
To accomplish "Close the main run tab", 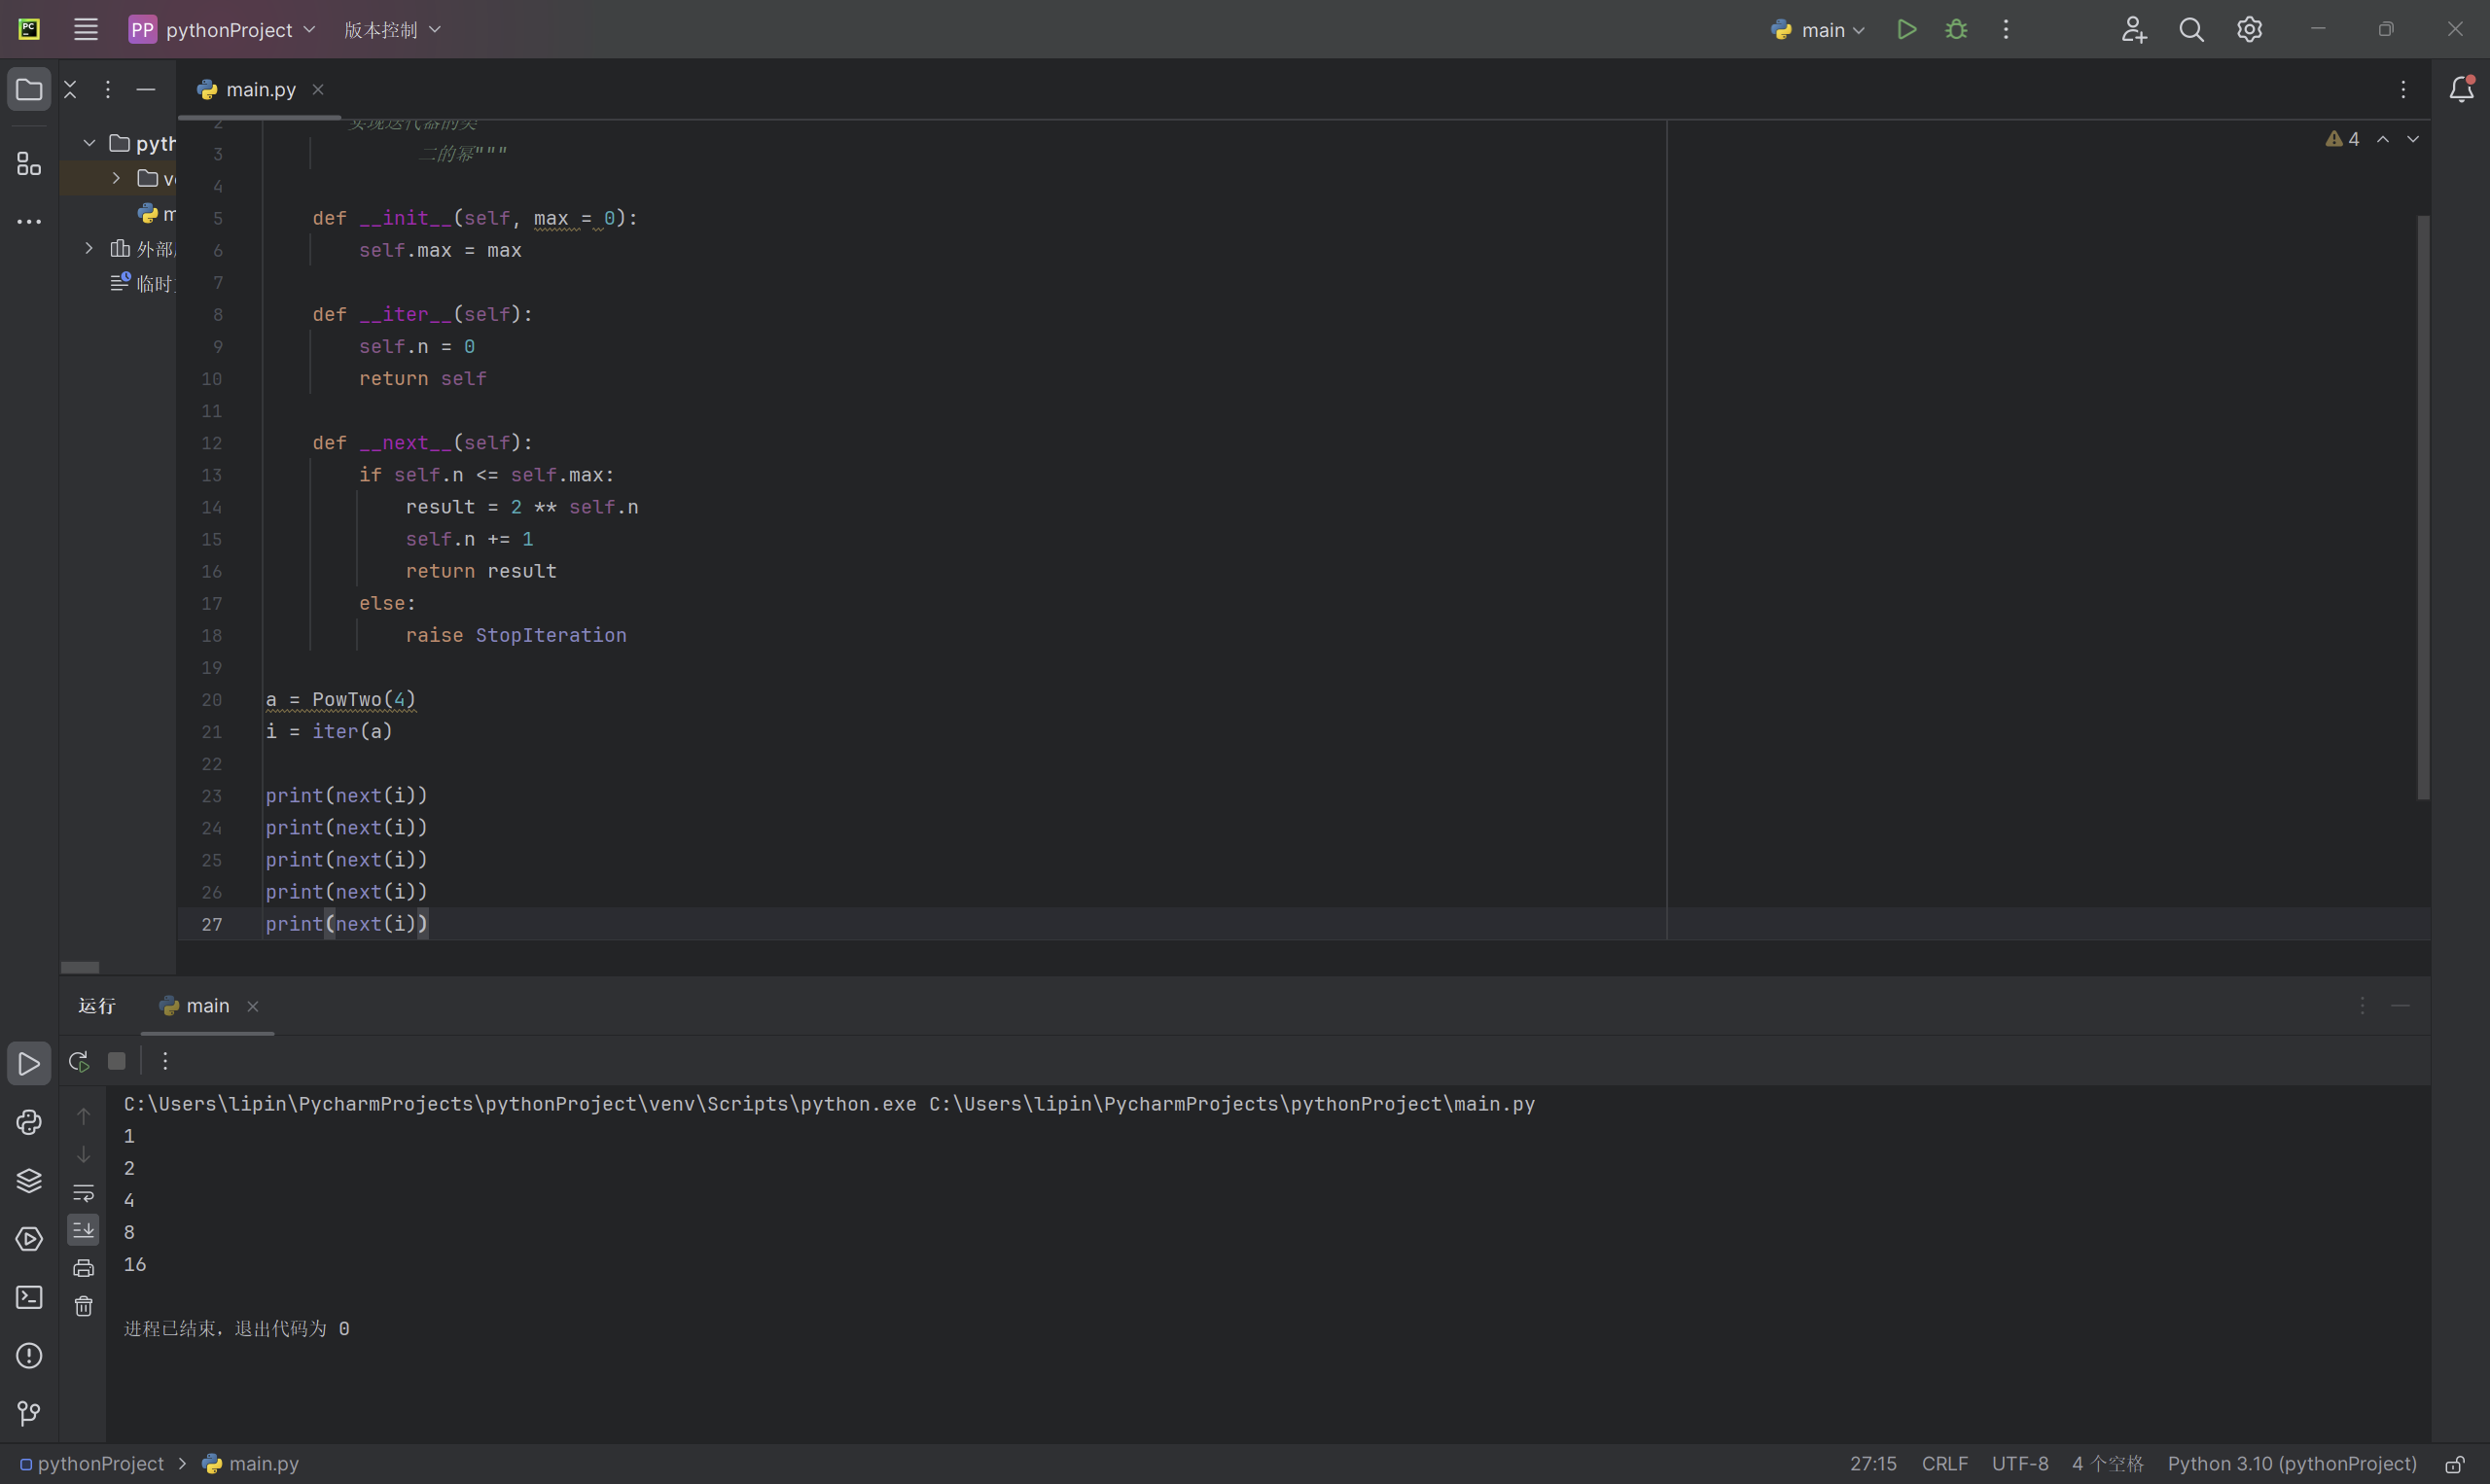I will tap(253, 1006).
